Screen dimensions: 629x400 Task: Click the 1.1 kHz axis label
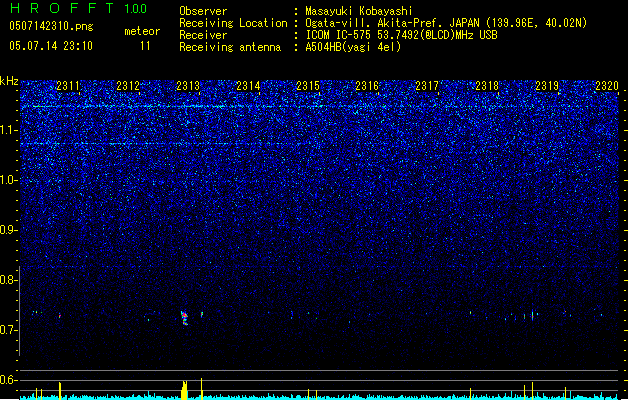tap(8, 130)
